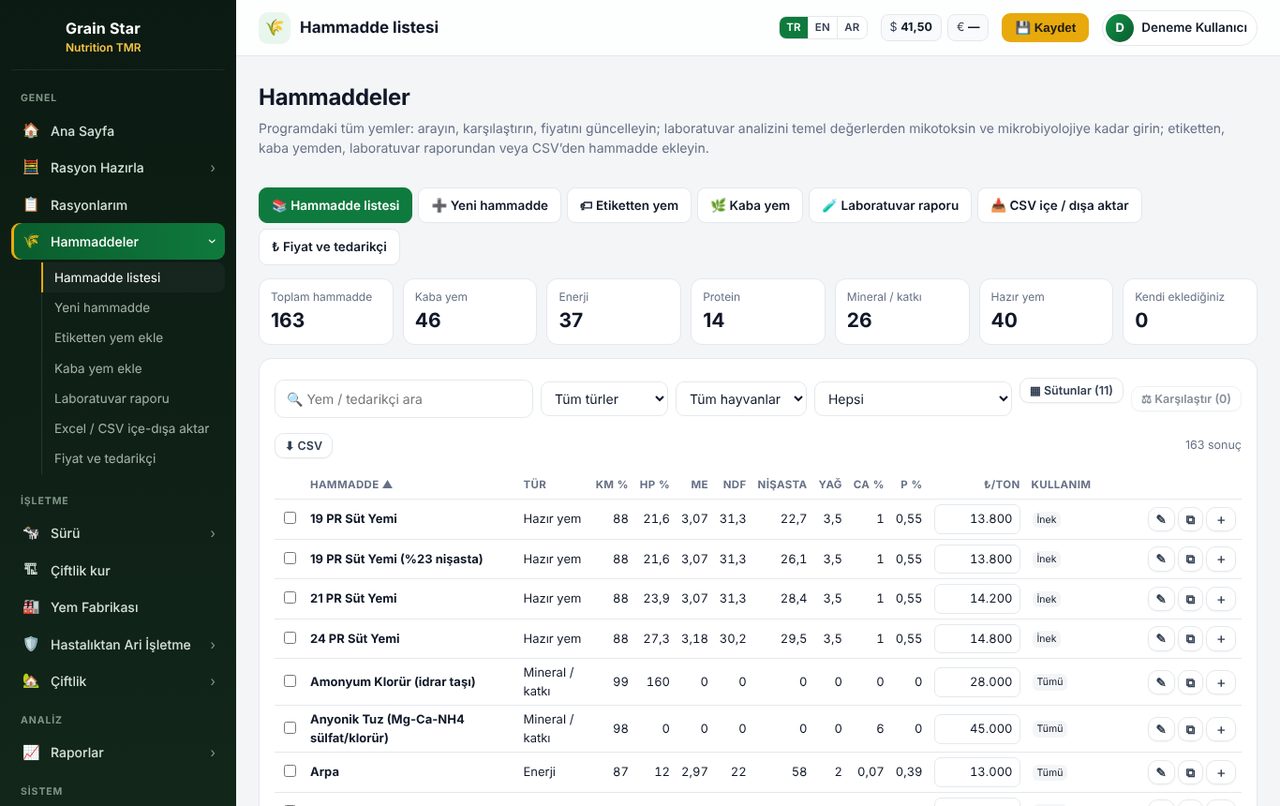Edit the Amonyum Klorür row with the pencil icon
Screen dimensions: 1280x806
coord(1161,682)
